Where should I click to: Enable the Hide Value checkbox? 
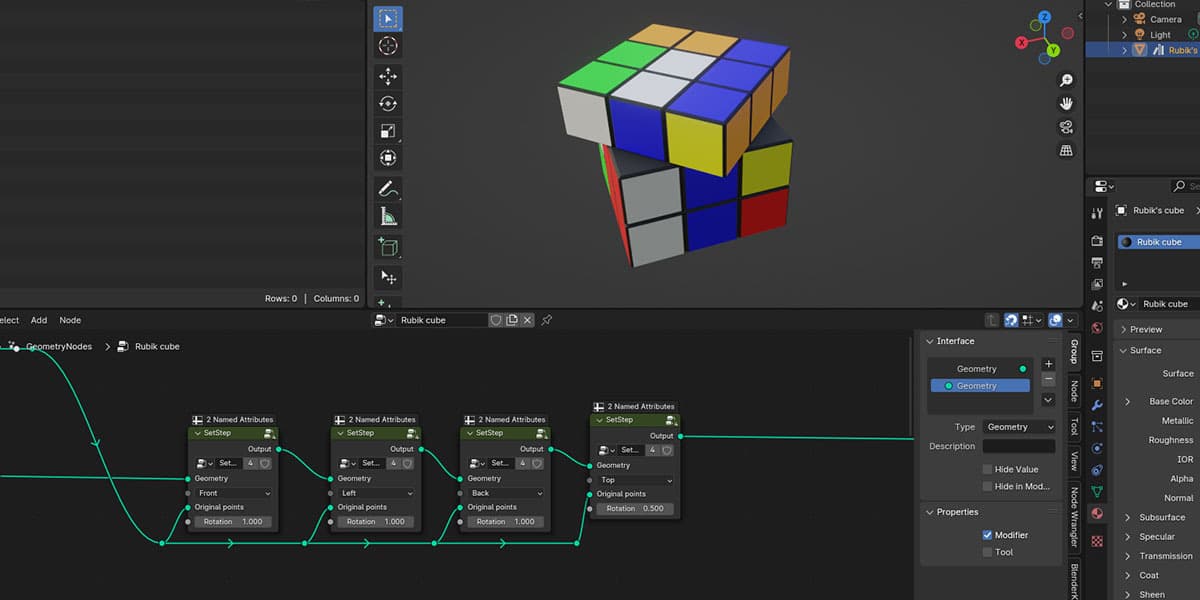click(987, 469)
